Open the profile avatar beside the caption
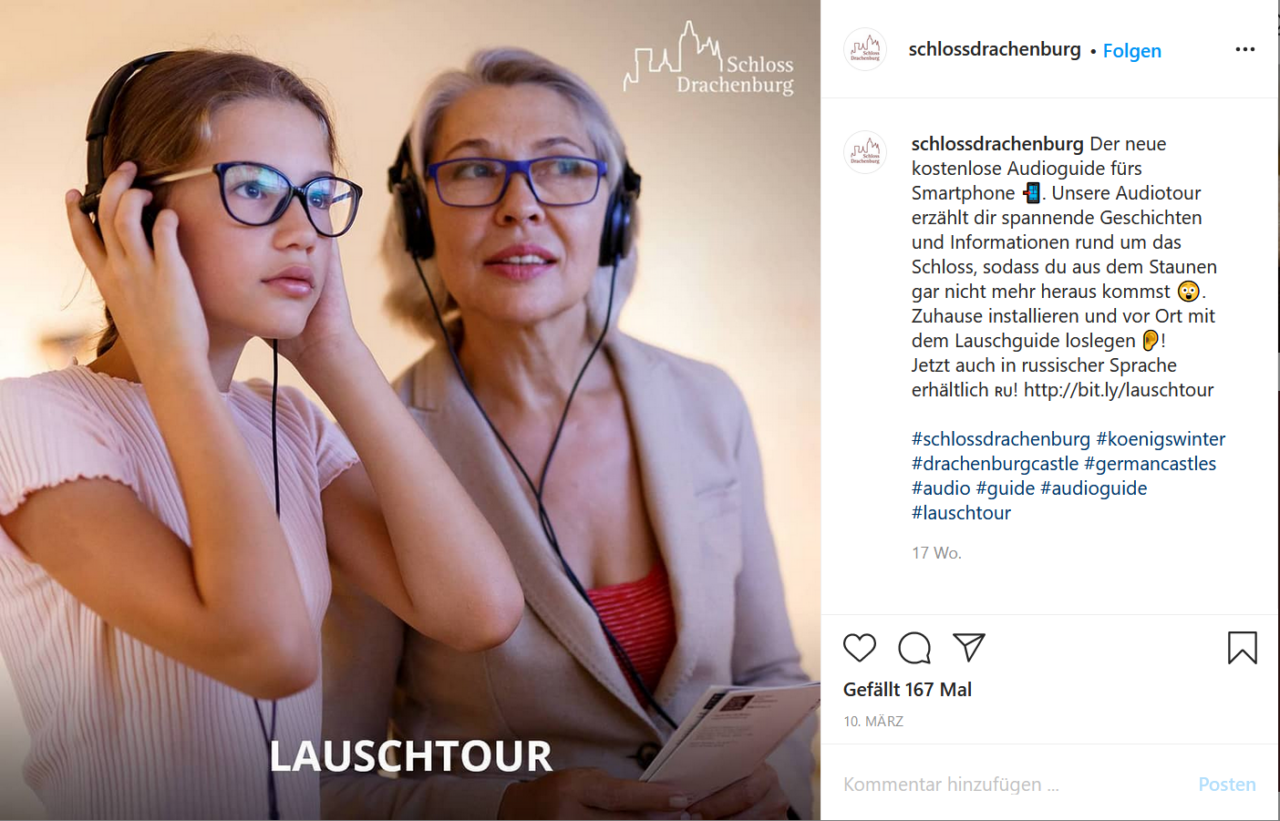This screenshot has height=821, width=1280. (865, 152)
